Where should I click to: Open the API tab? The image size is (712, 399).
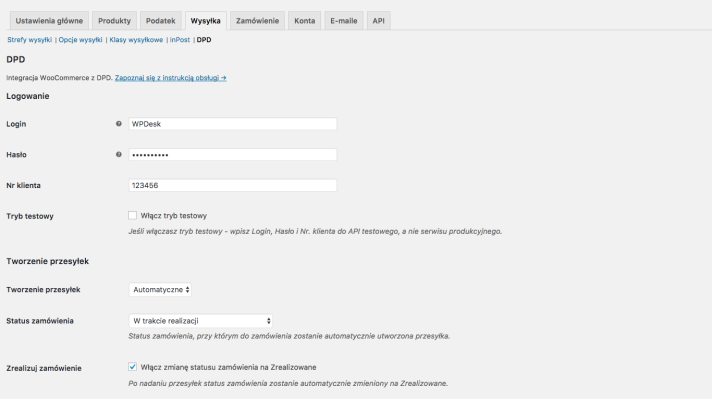379,21
